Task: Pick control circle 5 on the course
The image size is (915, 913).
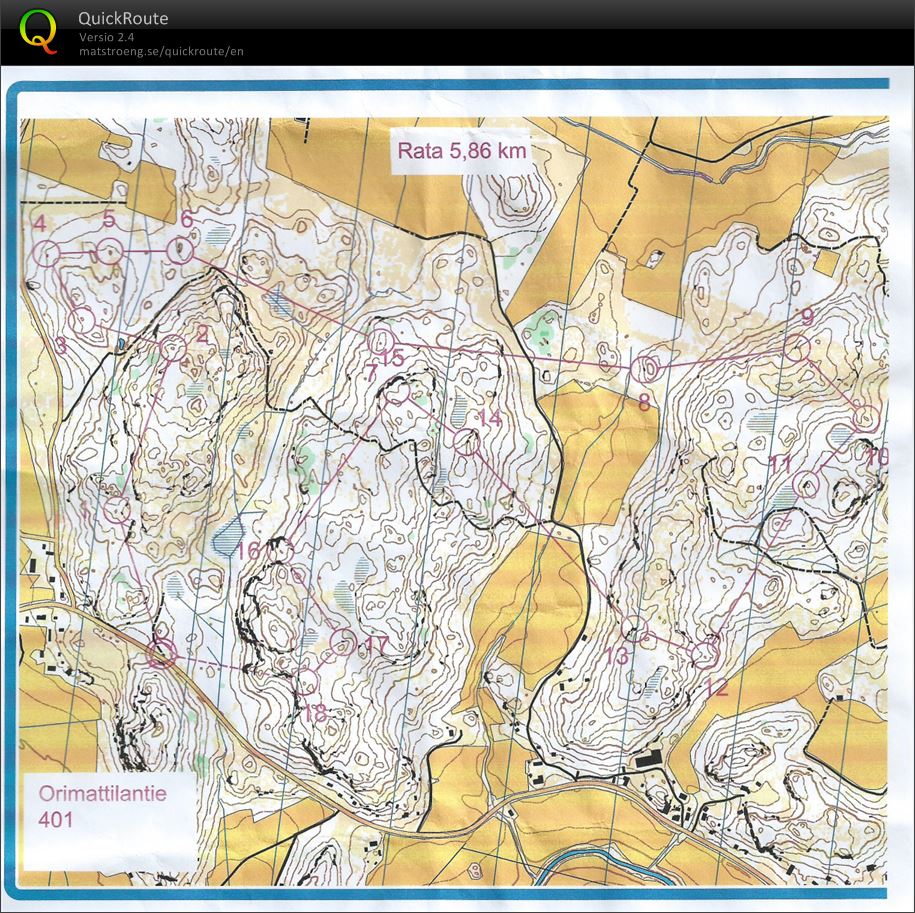Action: pyautogui.click(x=110, y=251)
